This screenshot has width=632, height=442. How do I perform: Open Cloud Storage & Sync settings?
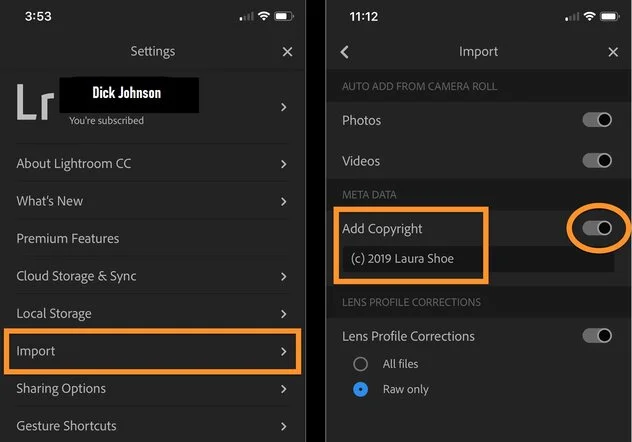coord(152,276)
